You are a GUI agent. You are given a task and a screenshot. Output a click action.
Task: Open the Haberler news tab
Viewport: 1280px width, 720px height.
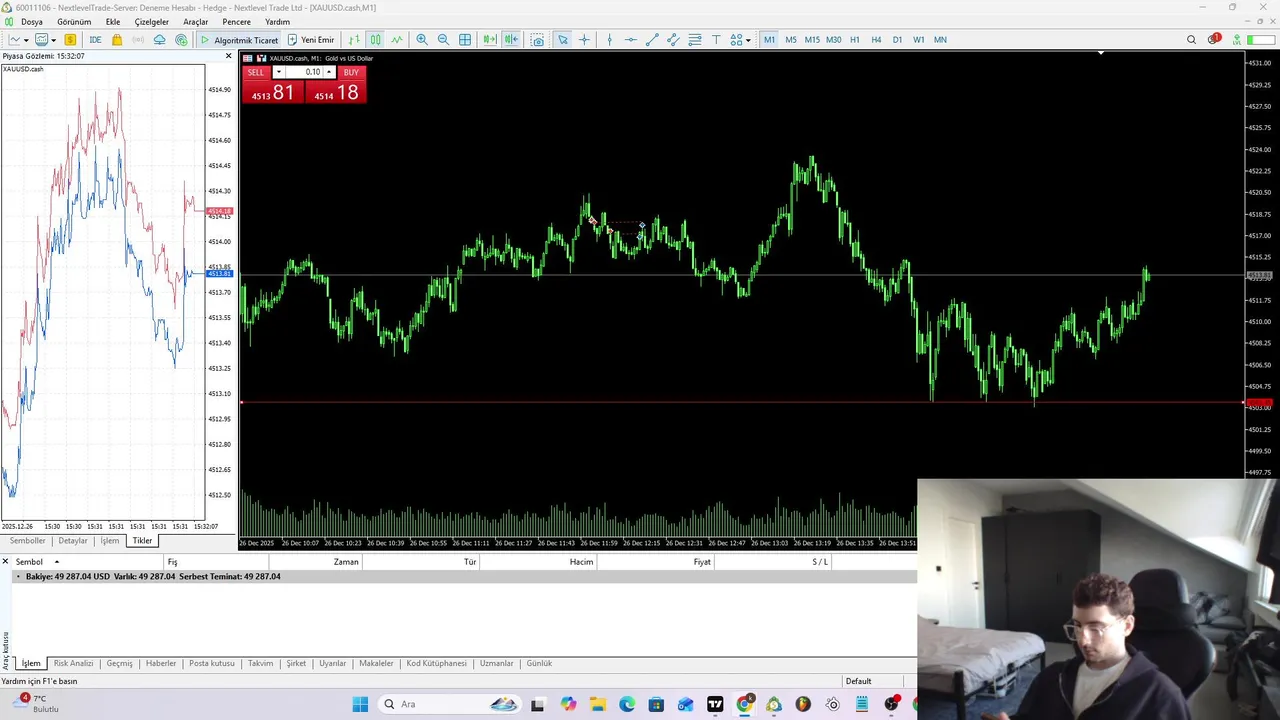(161, 663)
